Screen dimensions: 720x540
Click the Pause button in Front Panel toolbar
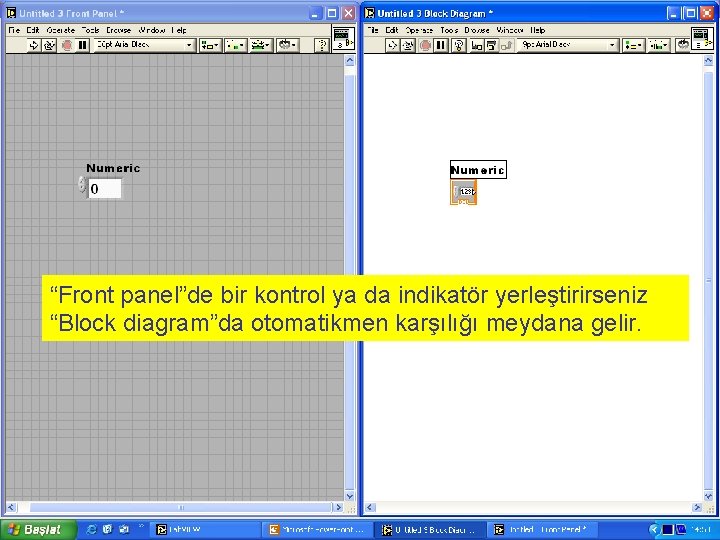[83, 45]
